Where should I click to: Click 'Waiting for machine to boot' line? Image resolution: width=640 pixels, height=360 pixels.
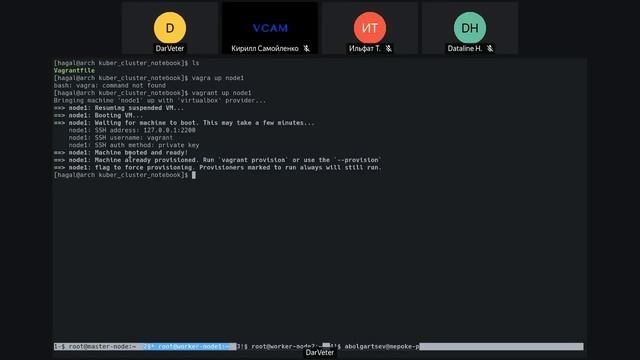click(x=184, y=123)
